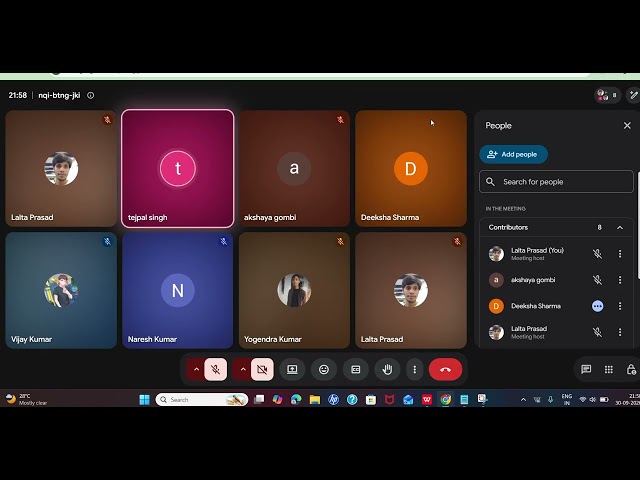Image resolution: width=640 pixels, height=480 pixels.
Task: Open Task View on the taskbar
Action: pyautogui.click(x=259, y=400)
